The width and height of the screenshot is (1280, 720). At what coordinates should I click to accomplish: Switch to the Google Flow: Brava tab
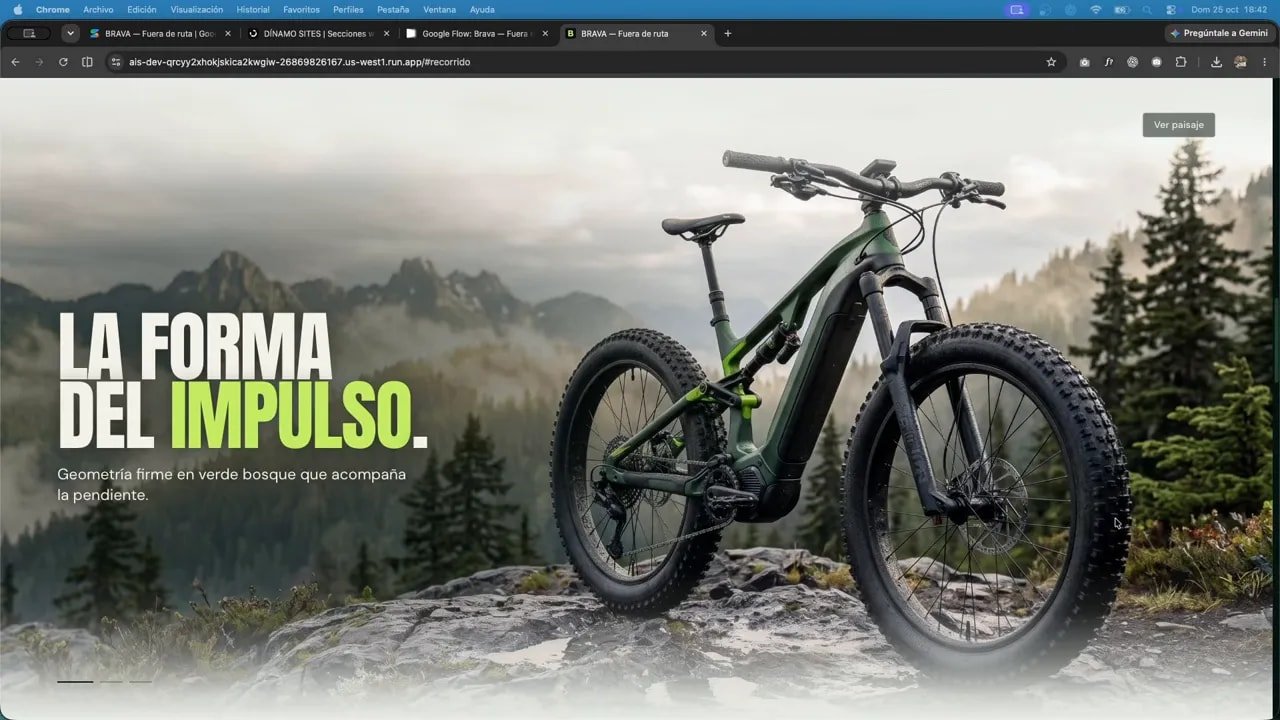click(477, 33)
